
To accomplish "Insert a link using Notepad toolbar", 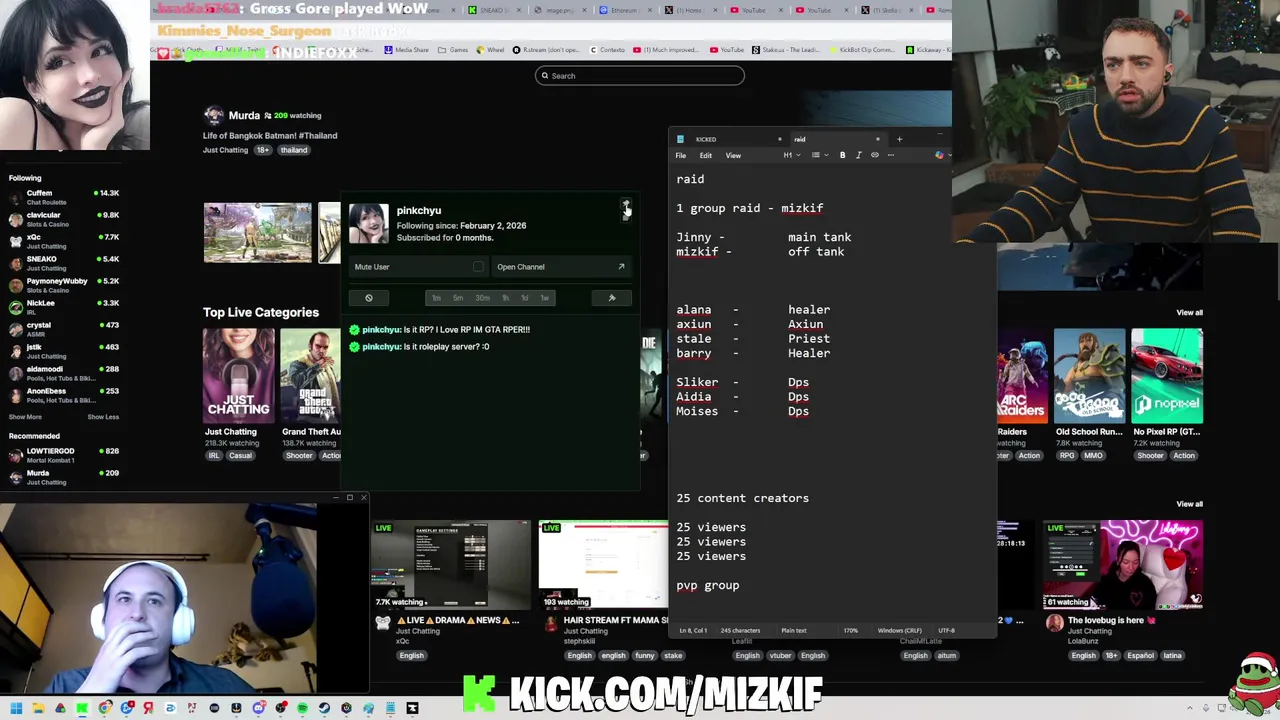I will pos(875,155).
